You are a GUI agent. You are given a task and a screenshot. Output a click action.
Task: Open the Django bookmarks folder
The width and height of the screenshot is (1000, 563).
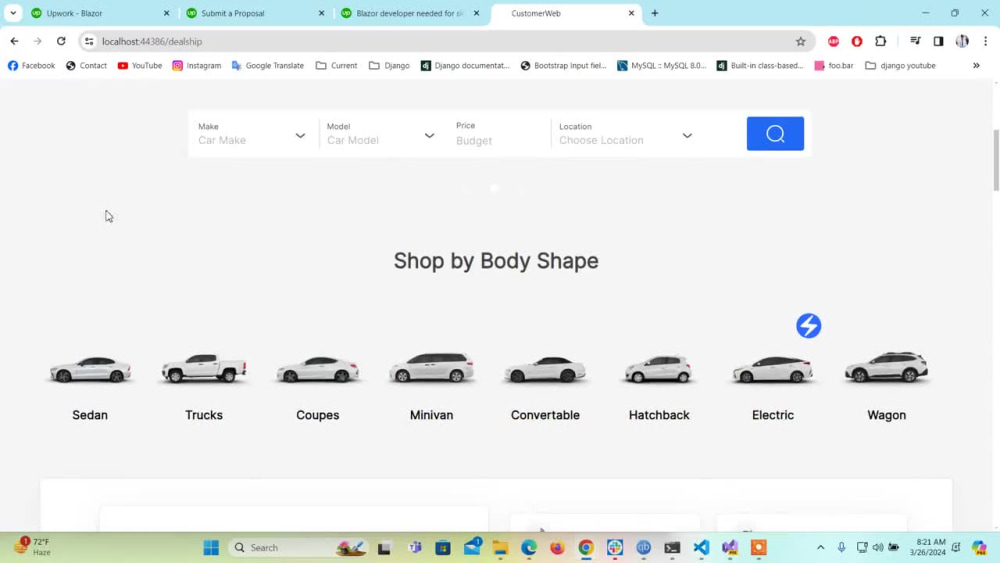coord(389,66)
